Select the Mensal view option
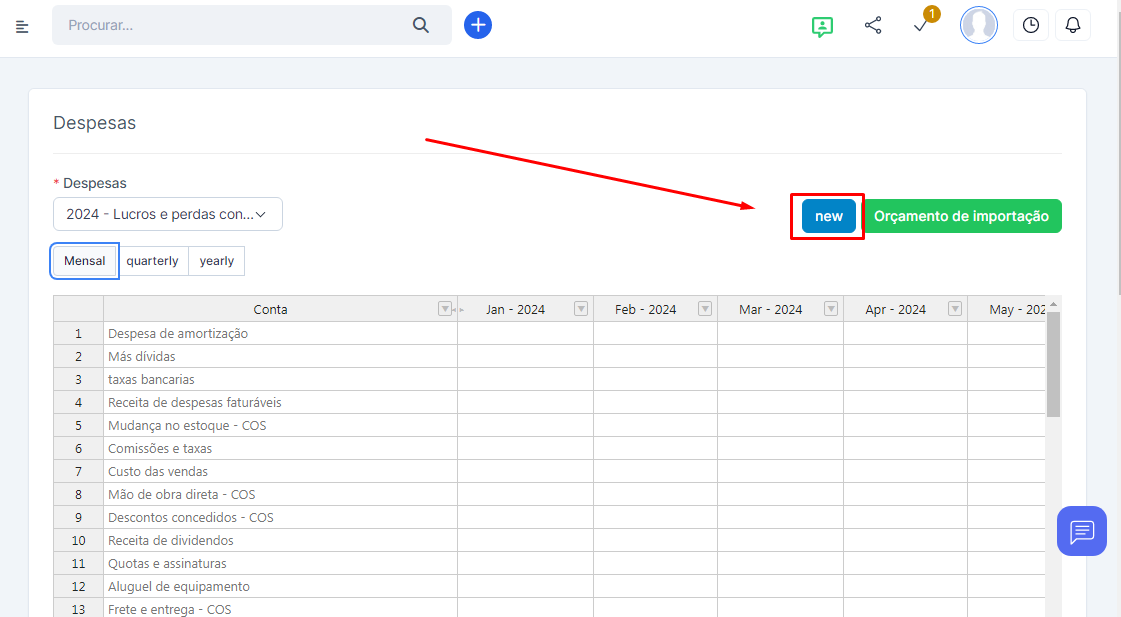 (85, 261)
